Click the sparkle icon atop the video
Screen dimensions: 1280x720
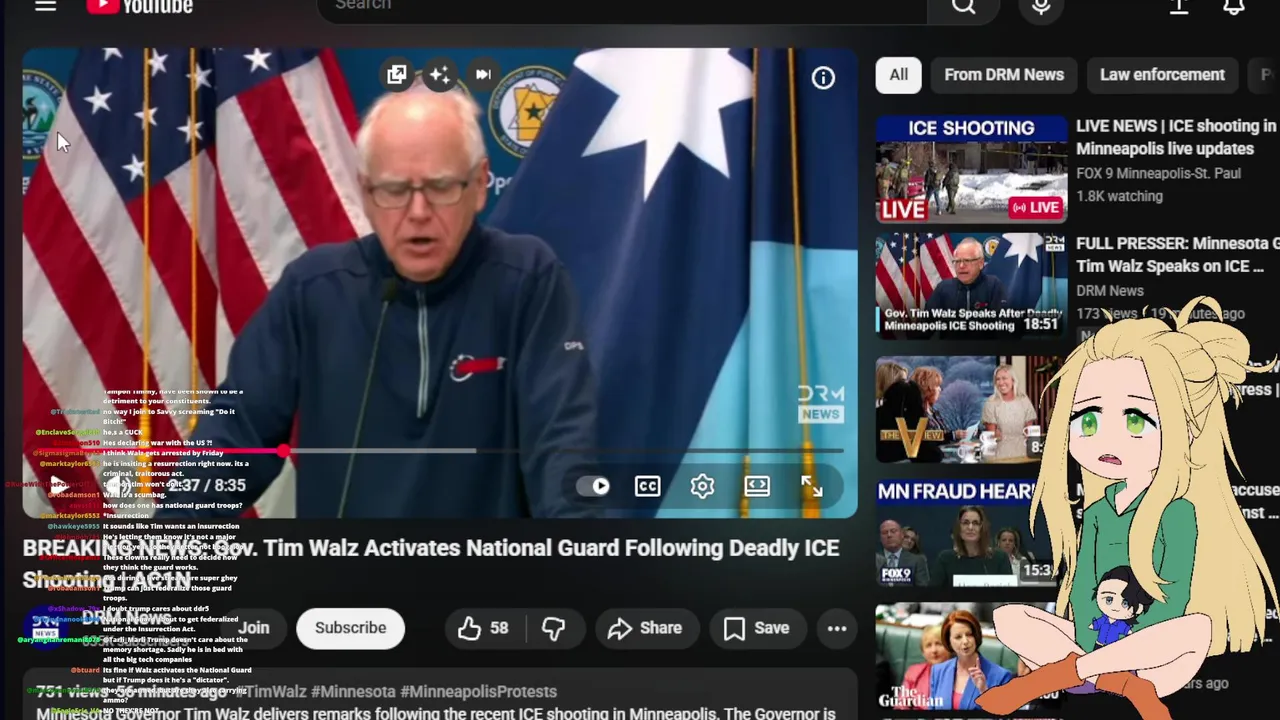(440, 75)
